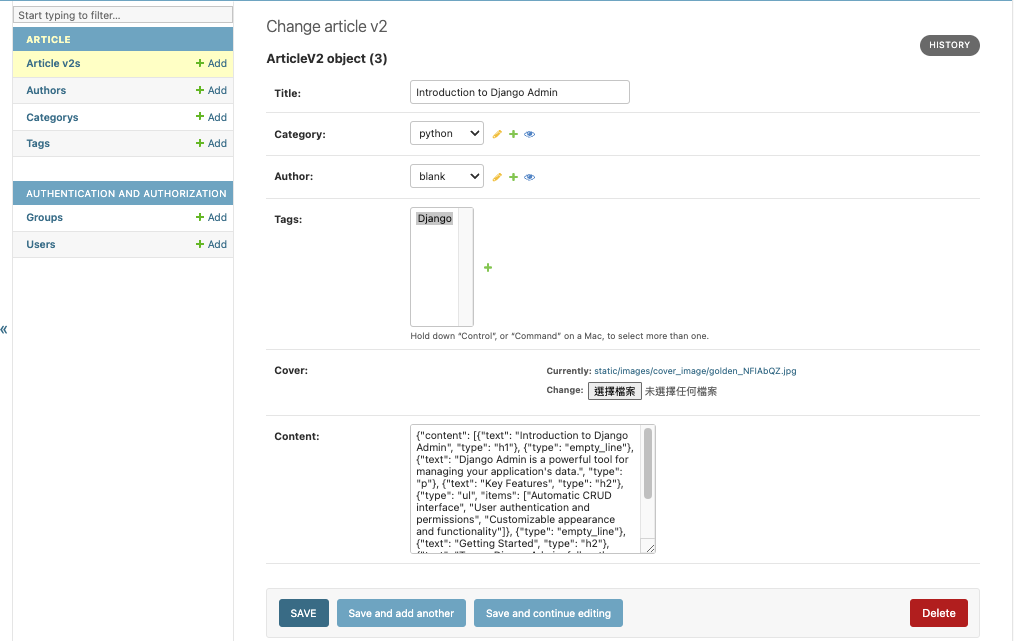The height and width of the screenshot is (641, 1014).
Task: Open Authentication and Authorization section header
Action: click(x=126, y=193)
